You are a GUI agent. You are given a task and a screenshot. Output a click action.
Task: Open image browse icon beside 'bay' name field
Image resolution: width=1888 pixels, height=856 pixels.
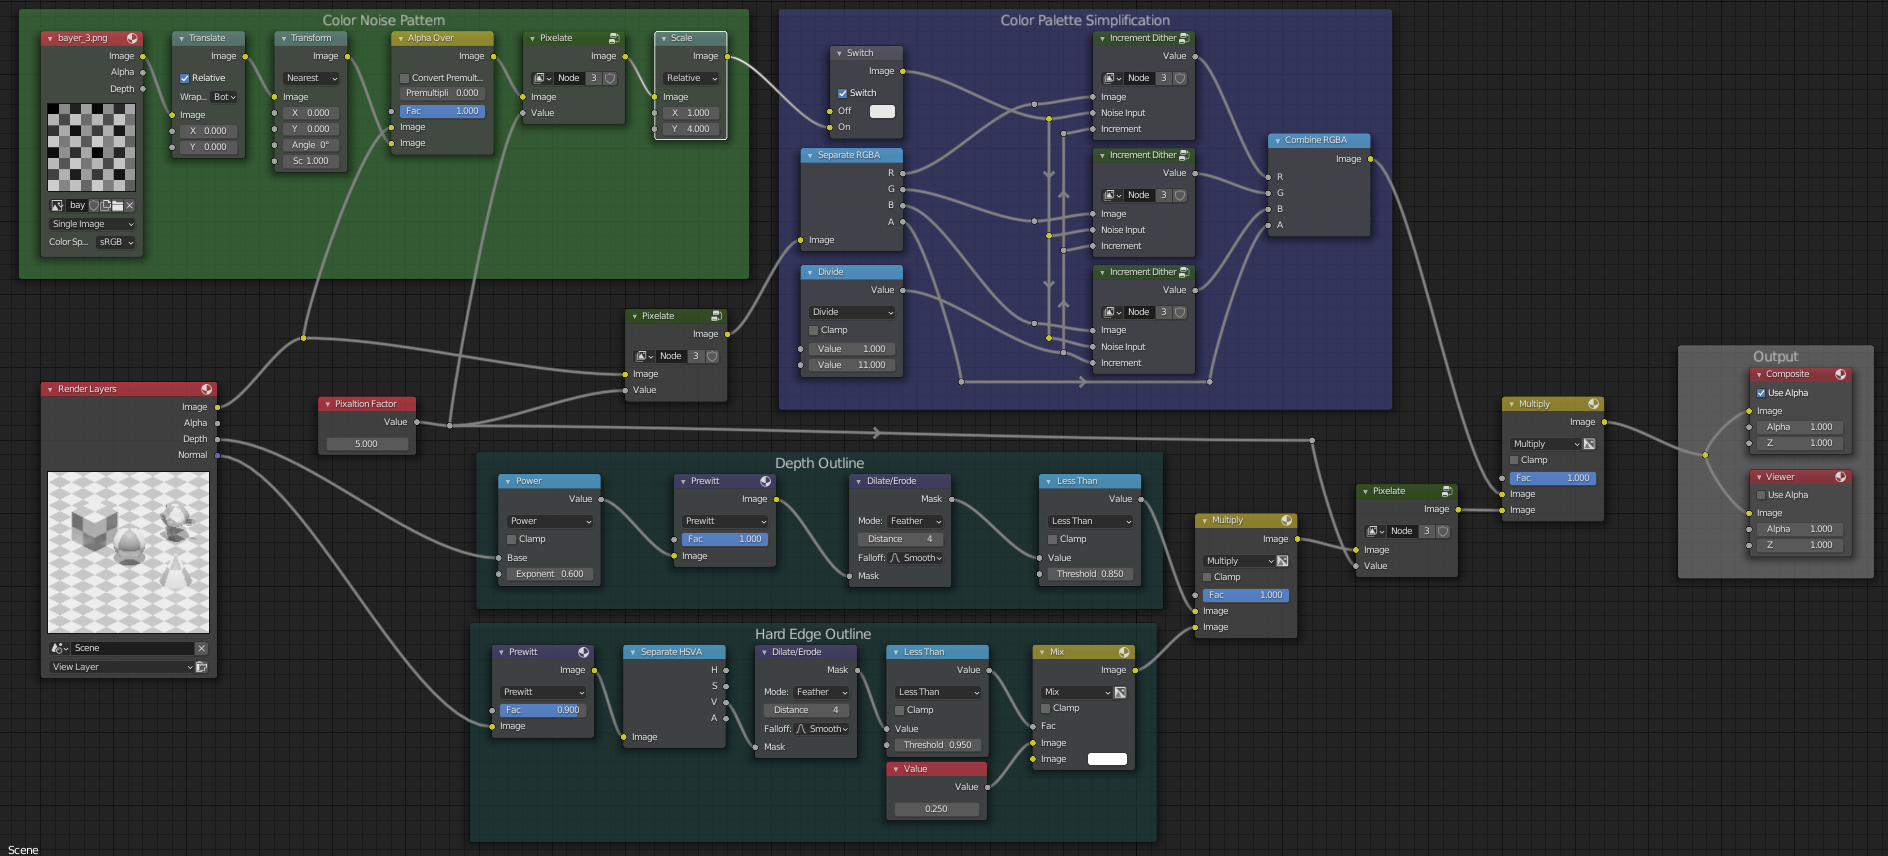coord(57,205)
